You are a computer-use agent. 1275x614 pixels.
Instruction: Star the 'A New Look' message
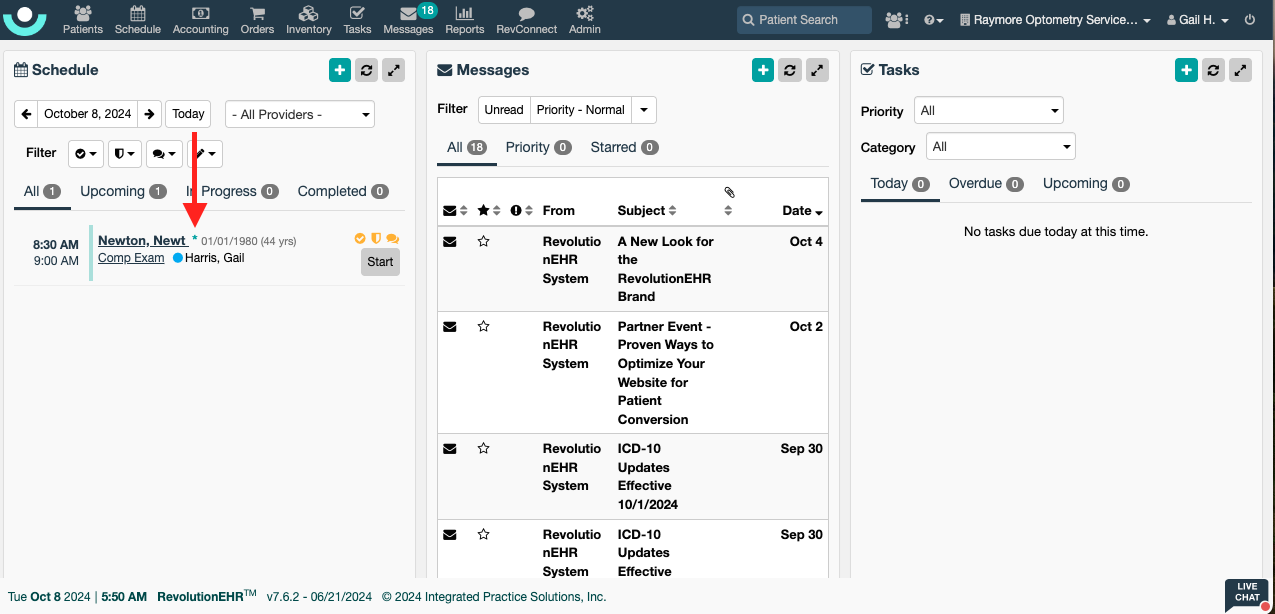coord(484,241)
